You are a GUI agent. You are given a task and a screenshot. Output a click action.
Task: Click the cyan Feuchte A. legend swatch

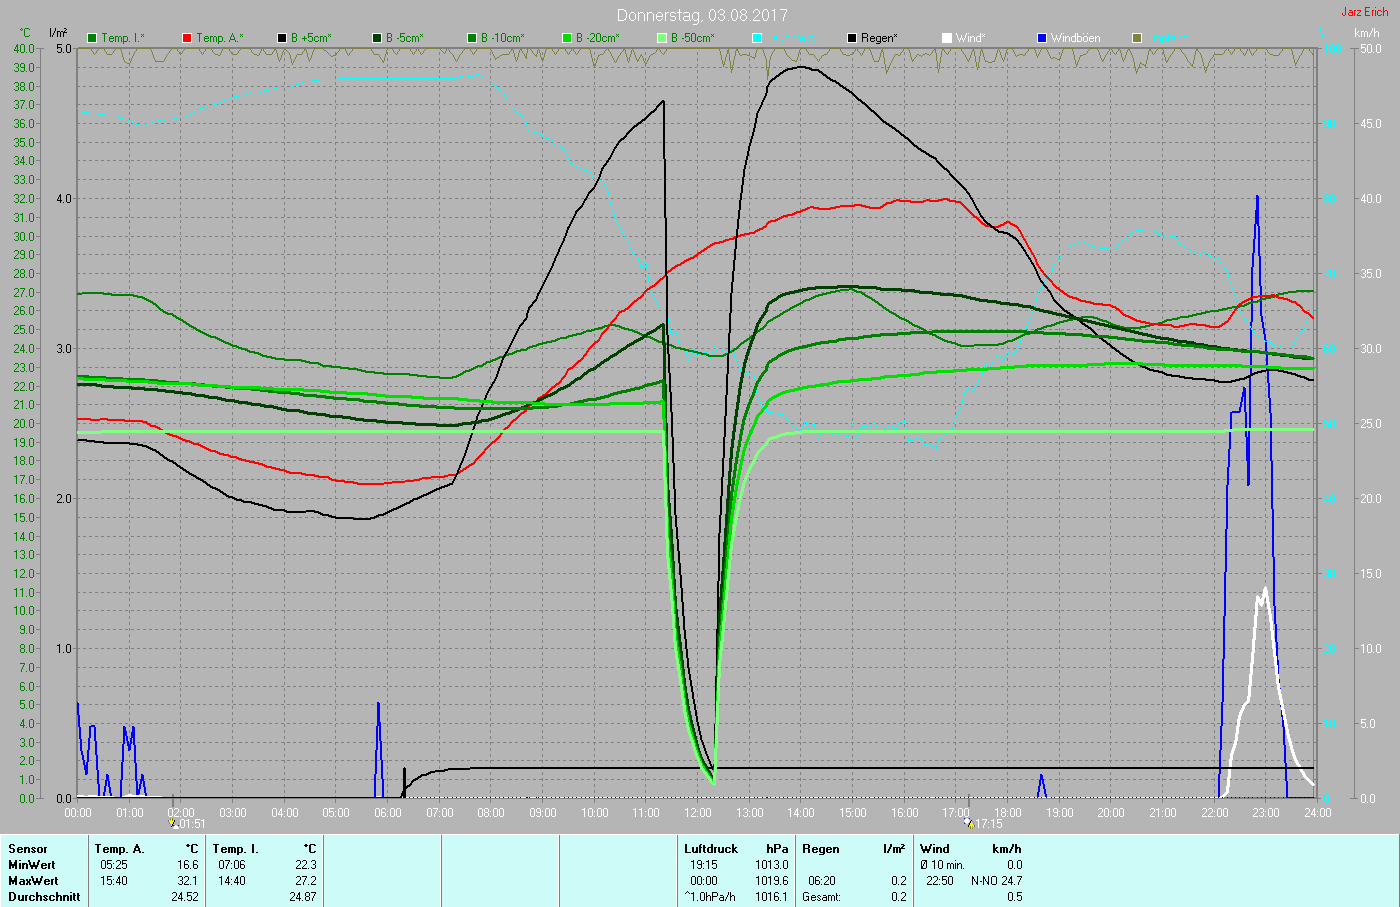click(x=757, y=38)
